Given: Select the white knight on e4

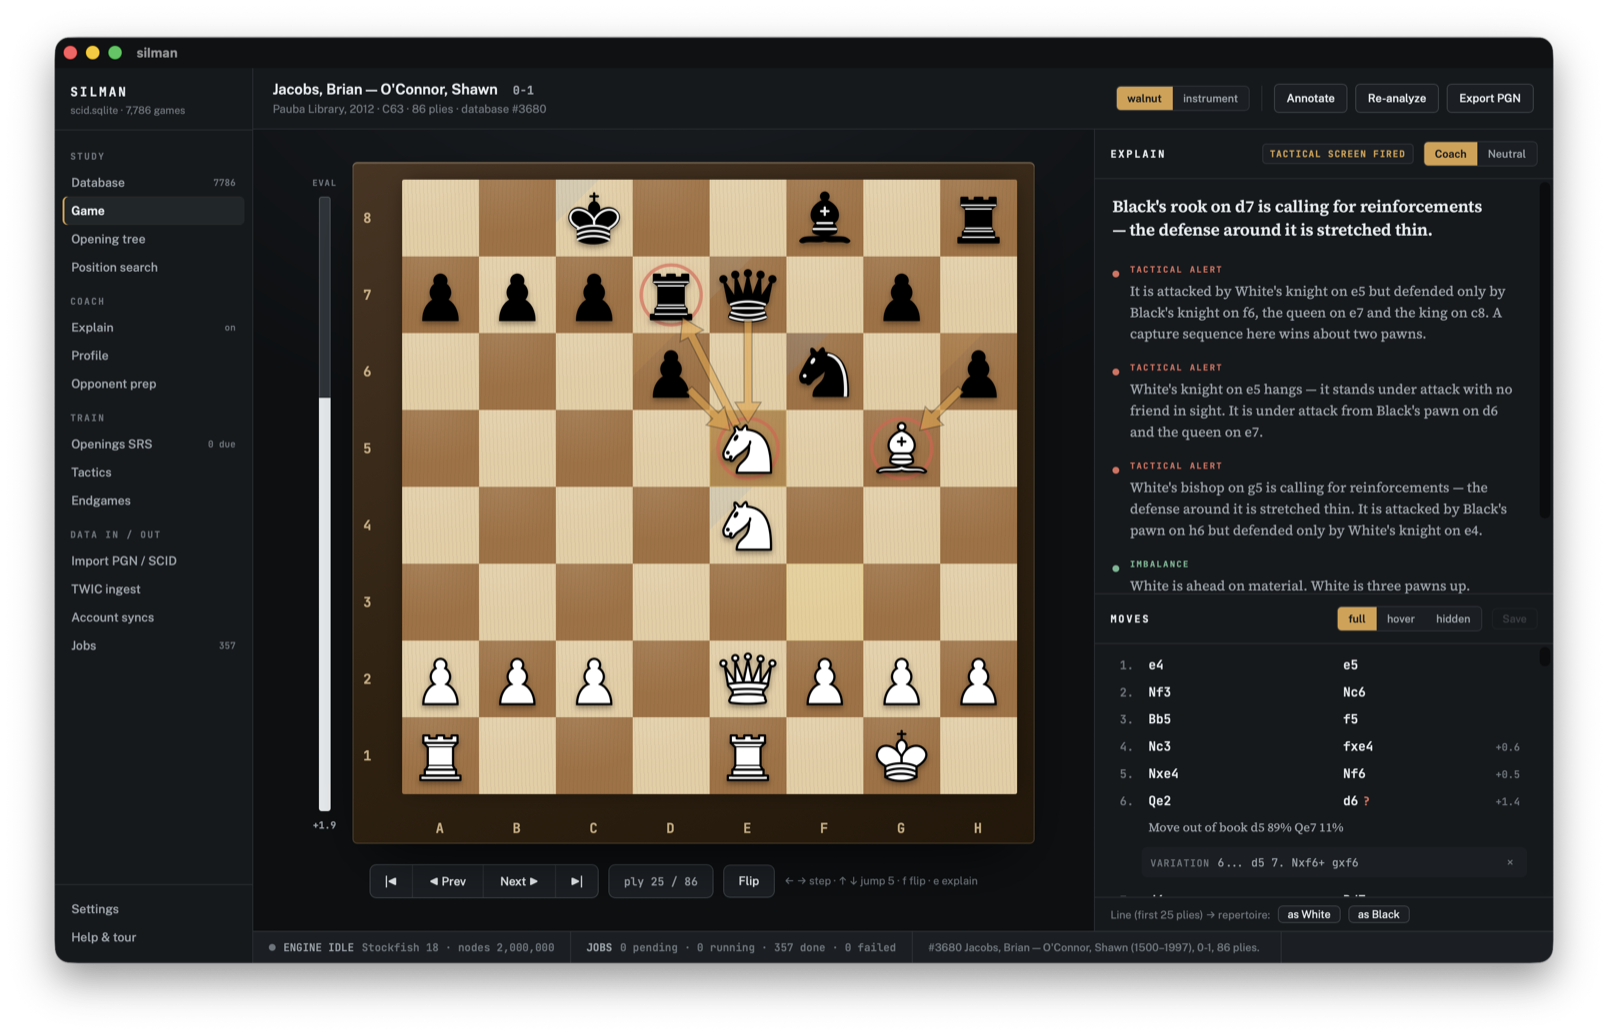Looking at the screenshot, I should (x=748, y=526).
